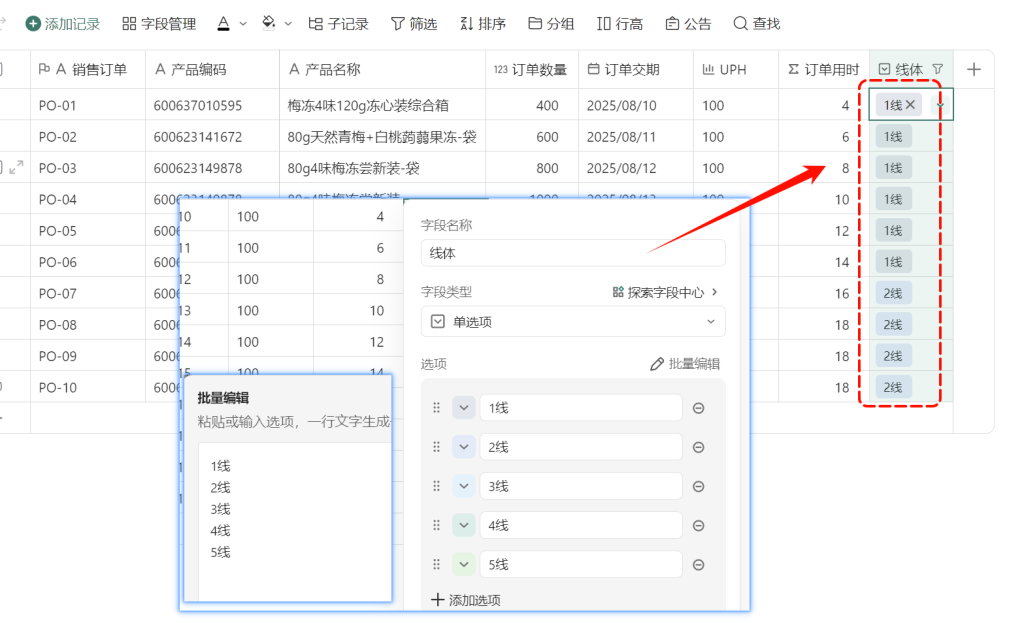
Task: Click the text color underlined A icon
Action: pos(223,24)
